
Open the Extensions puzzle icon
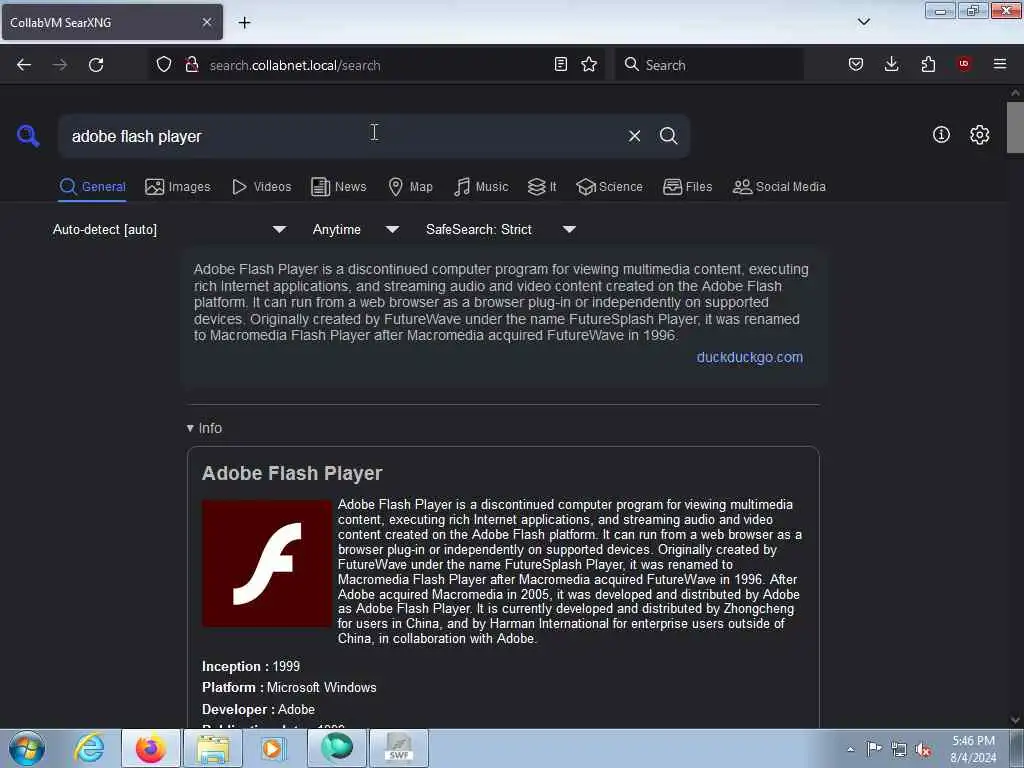coord(928,64)
